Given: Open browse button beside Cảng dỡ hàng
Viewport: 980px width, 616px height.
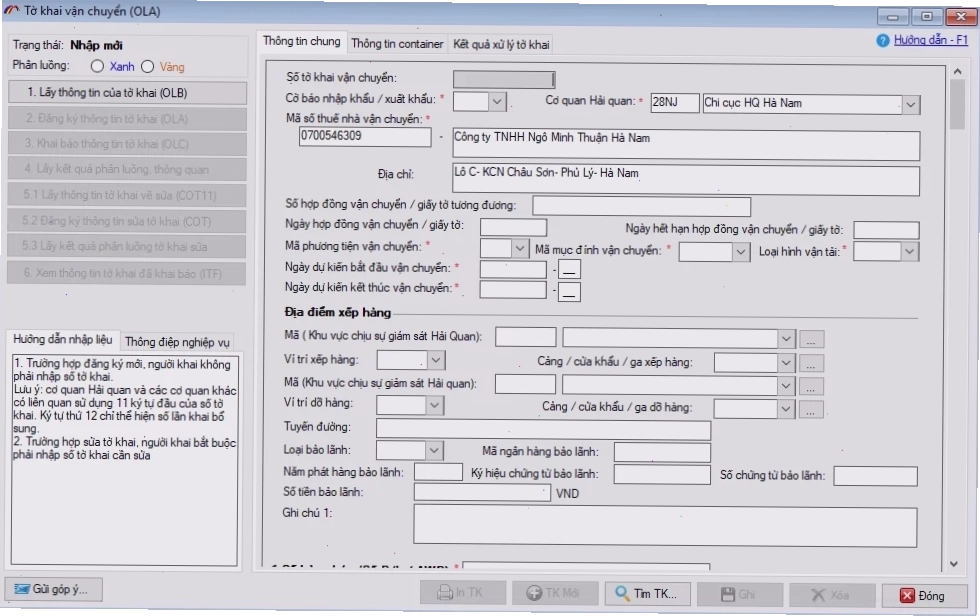Looking at the screenshot, I should pyautogui.click(x=811, y=410).
